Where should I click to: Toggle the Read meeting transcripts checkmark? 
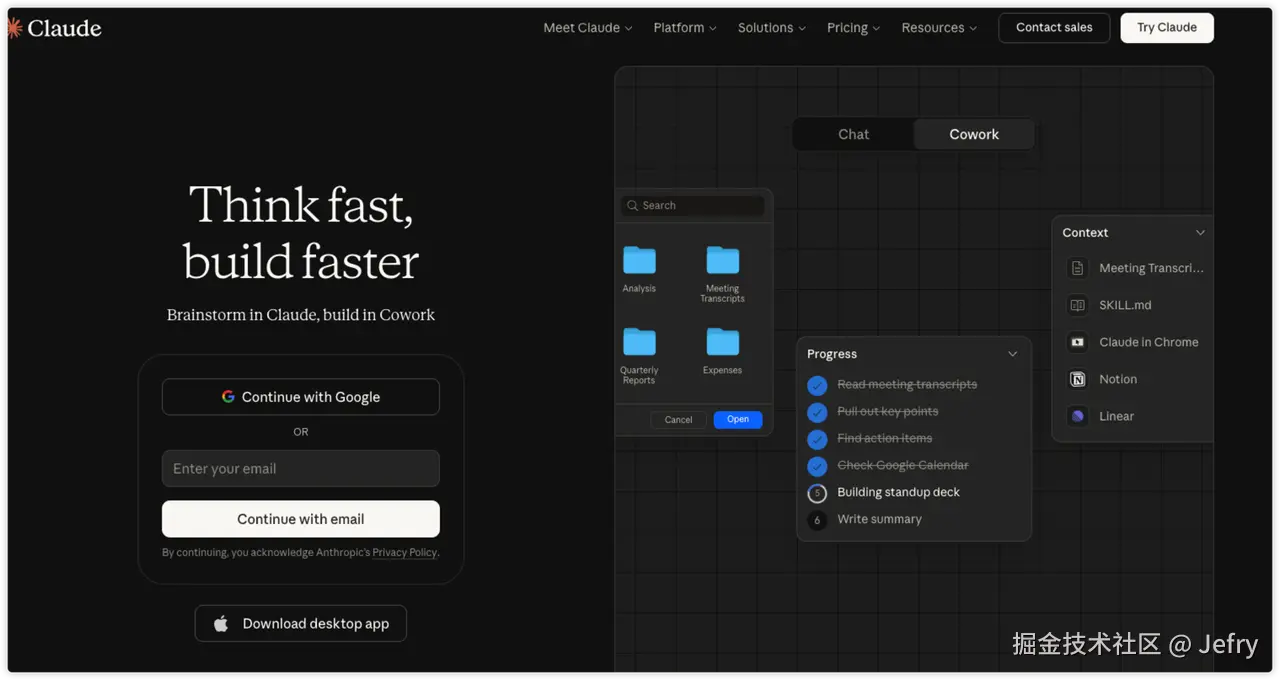pyautogui.click(x=817, y=385)
